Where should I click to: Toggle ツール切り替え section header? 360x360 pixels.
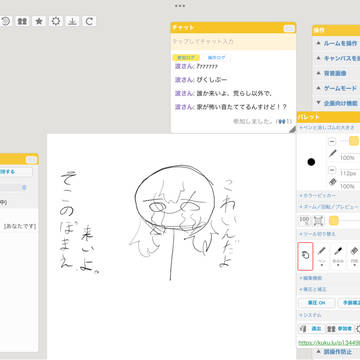coord(328,234)
